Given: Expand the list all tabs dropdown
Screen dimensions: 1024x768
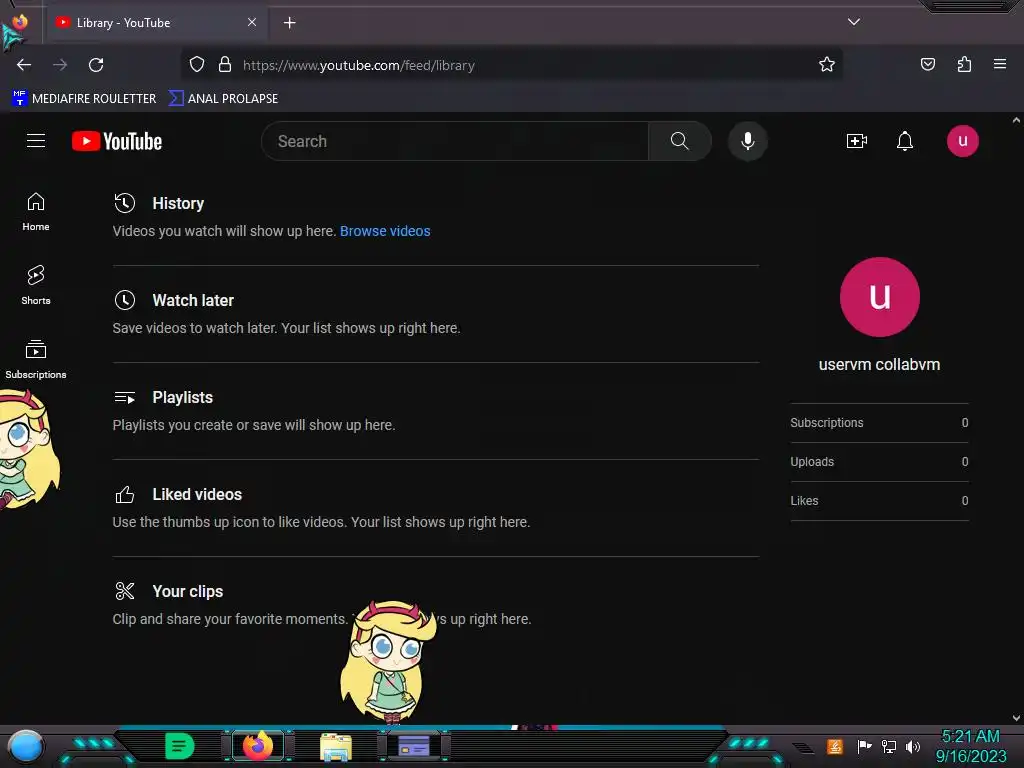Looking at the screenshot, I should click(854, 22).
